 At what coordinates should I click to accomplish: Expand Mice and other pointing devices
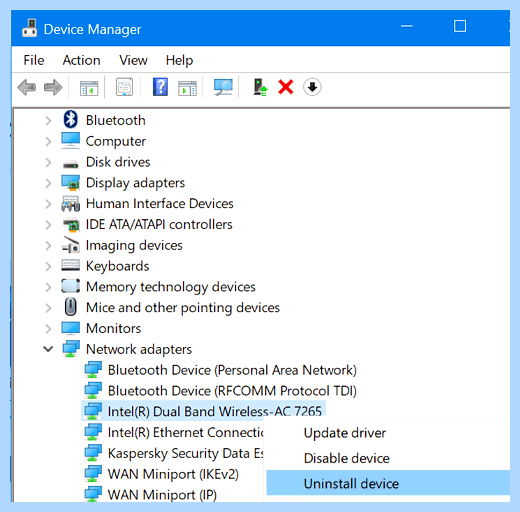pos(48,308)
